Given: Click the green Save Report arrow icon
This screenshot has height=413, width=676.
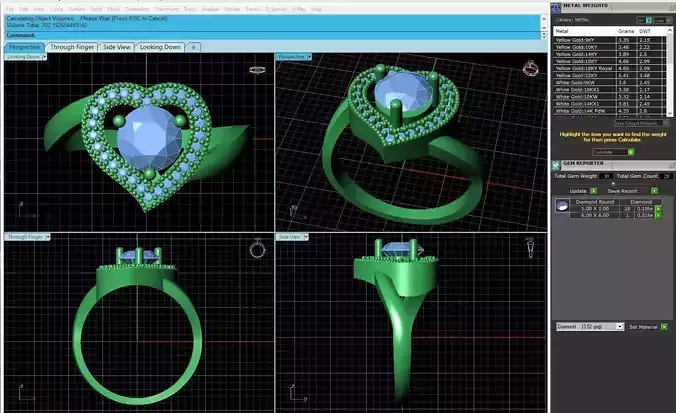Looking at the screenshot, I should point(654,191).
